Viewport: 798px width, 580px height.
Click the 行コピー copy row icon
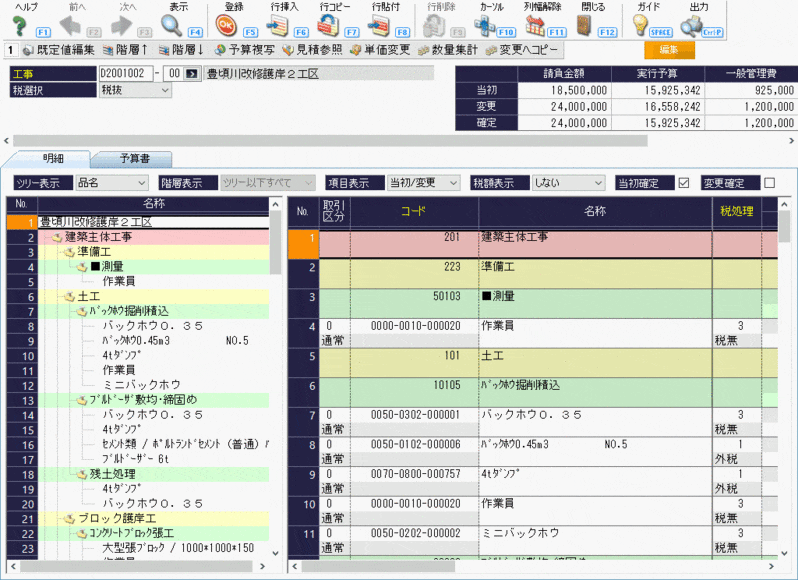(x=328, y=25)
